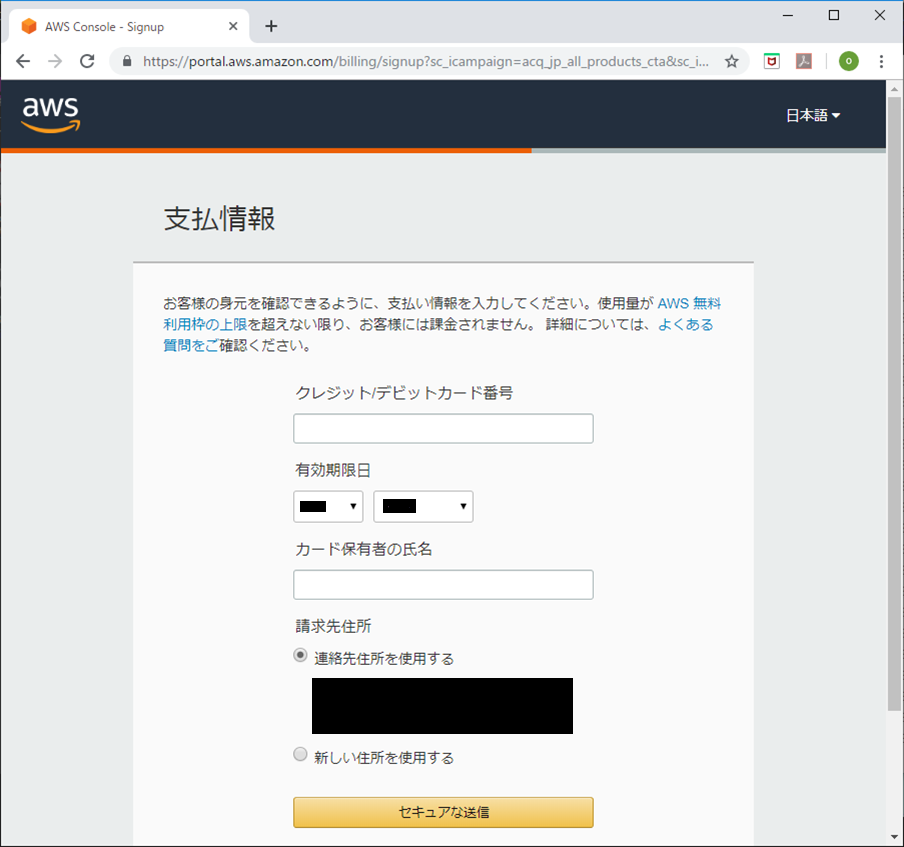Open a new browser tab
This screenshot has width=904, height=847.
coord(271,27)
